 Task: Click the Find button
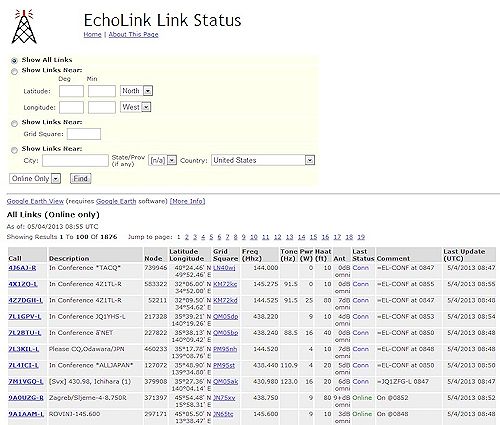click(x=80, y=179)
